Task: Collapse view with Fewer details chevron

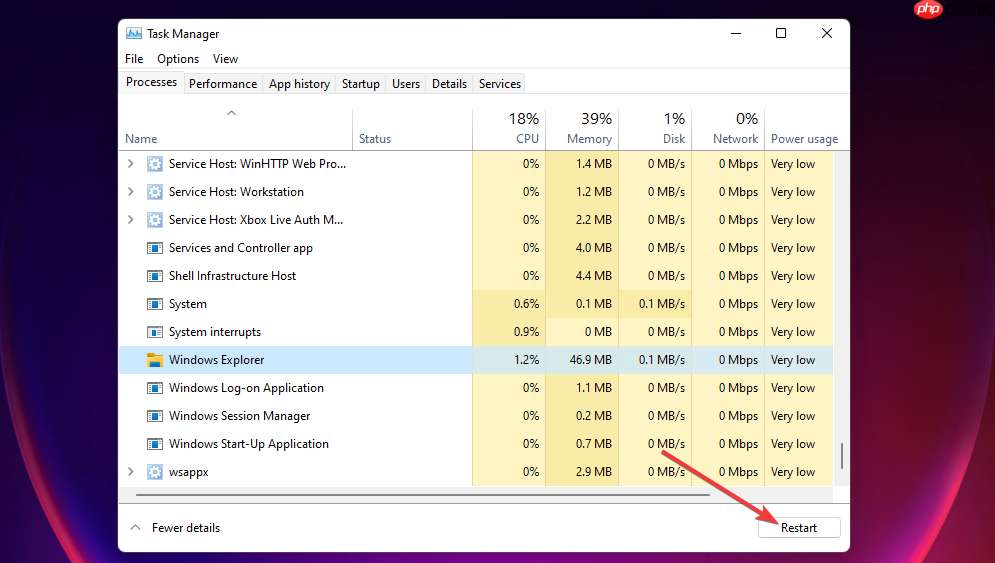Action: [135, 527]
